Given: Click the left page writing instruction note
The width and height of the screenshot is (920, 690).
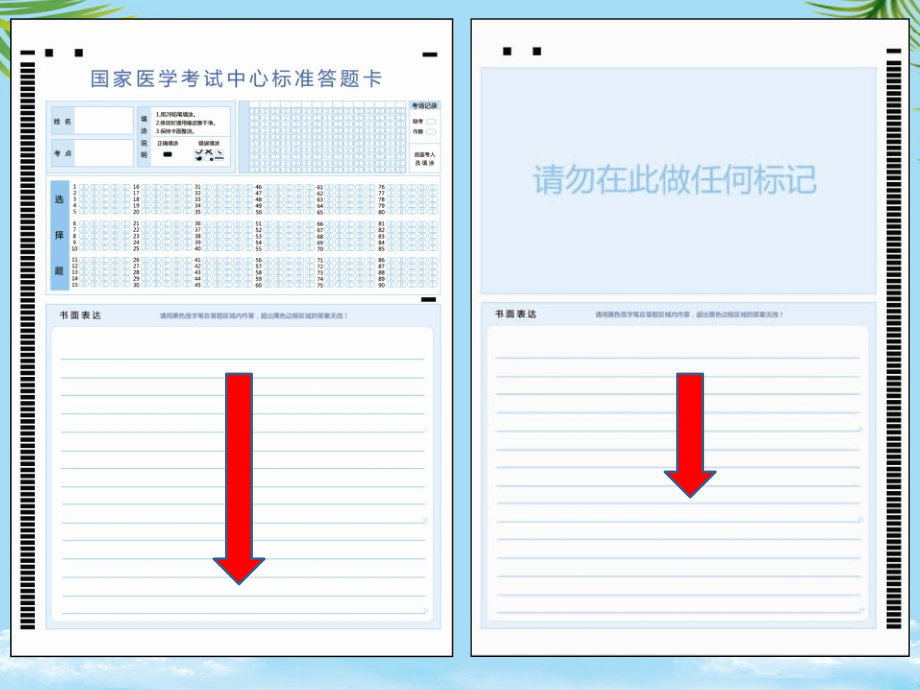Looking at the screenshot, I should coord(254,316).
